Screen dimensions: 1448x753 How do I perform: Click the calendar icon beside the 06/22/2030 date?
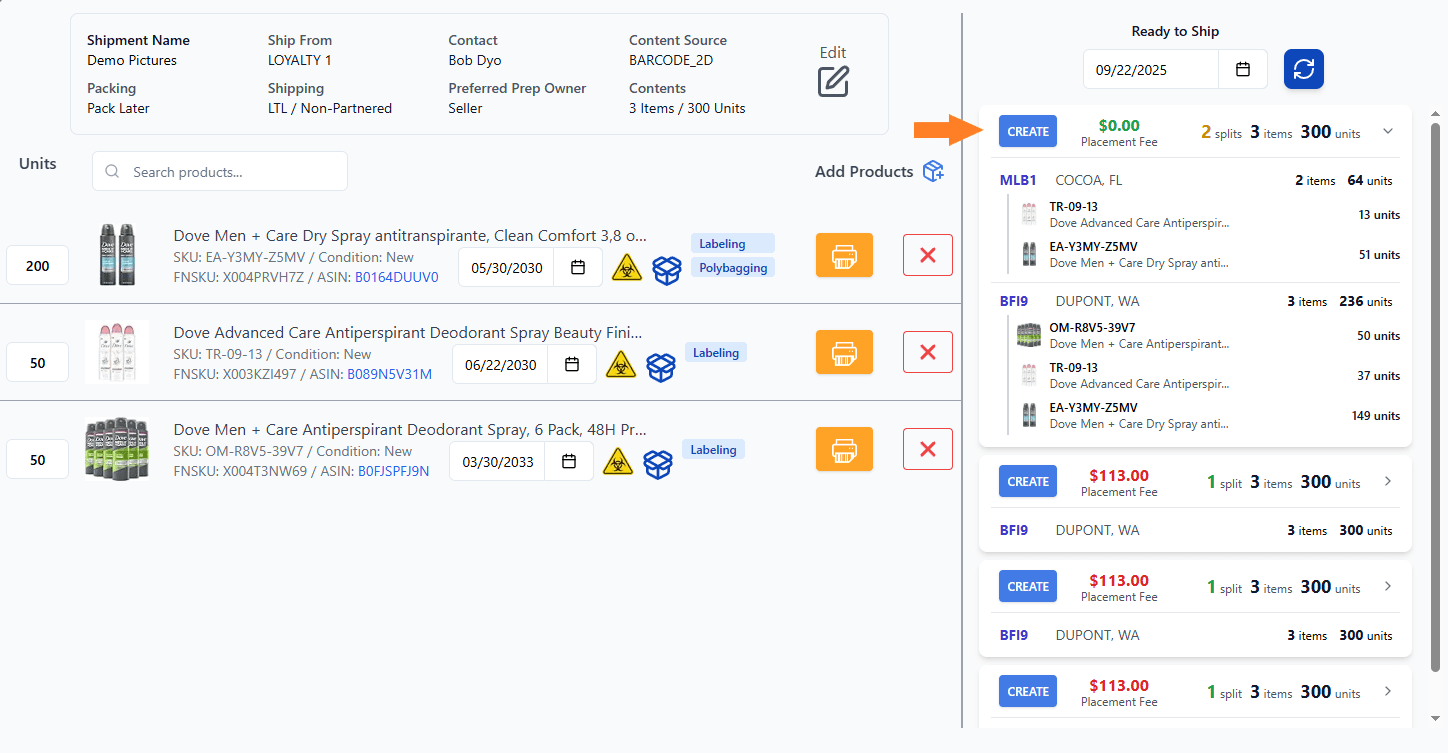pyautogui.click(x=572, y=366)
